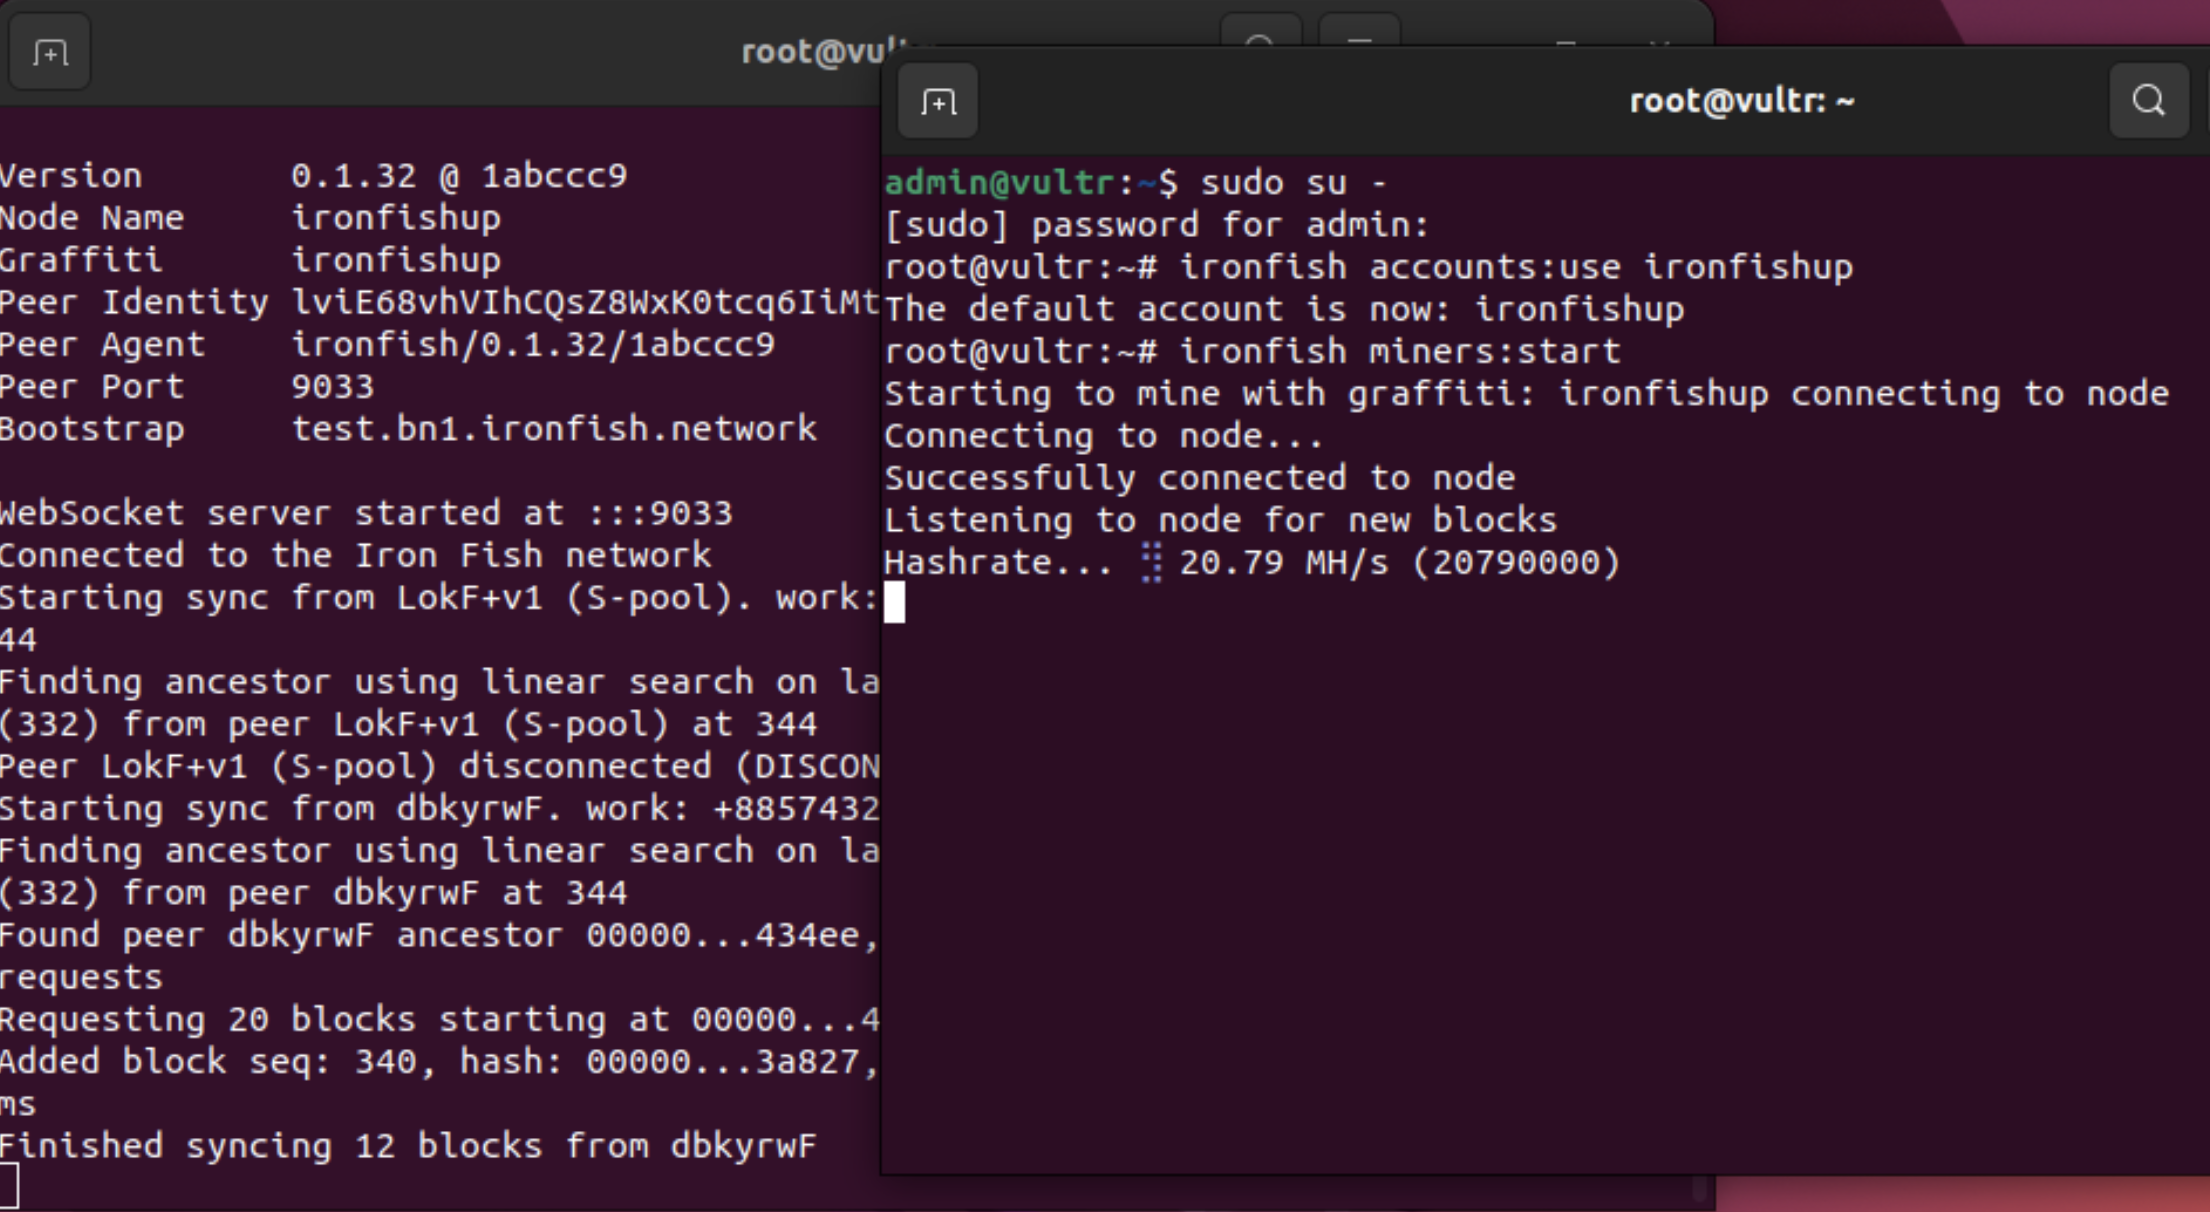Viewport: 2210px width, 1212px height.
Task: Click the Peer Port value 9033
Action: pyautogui.click(x=332, y=387)
